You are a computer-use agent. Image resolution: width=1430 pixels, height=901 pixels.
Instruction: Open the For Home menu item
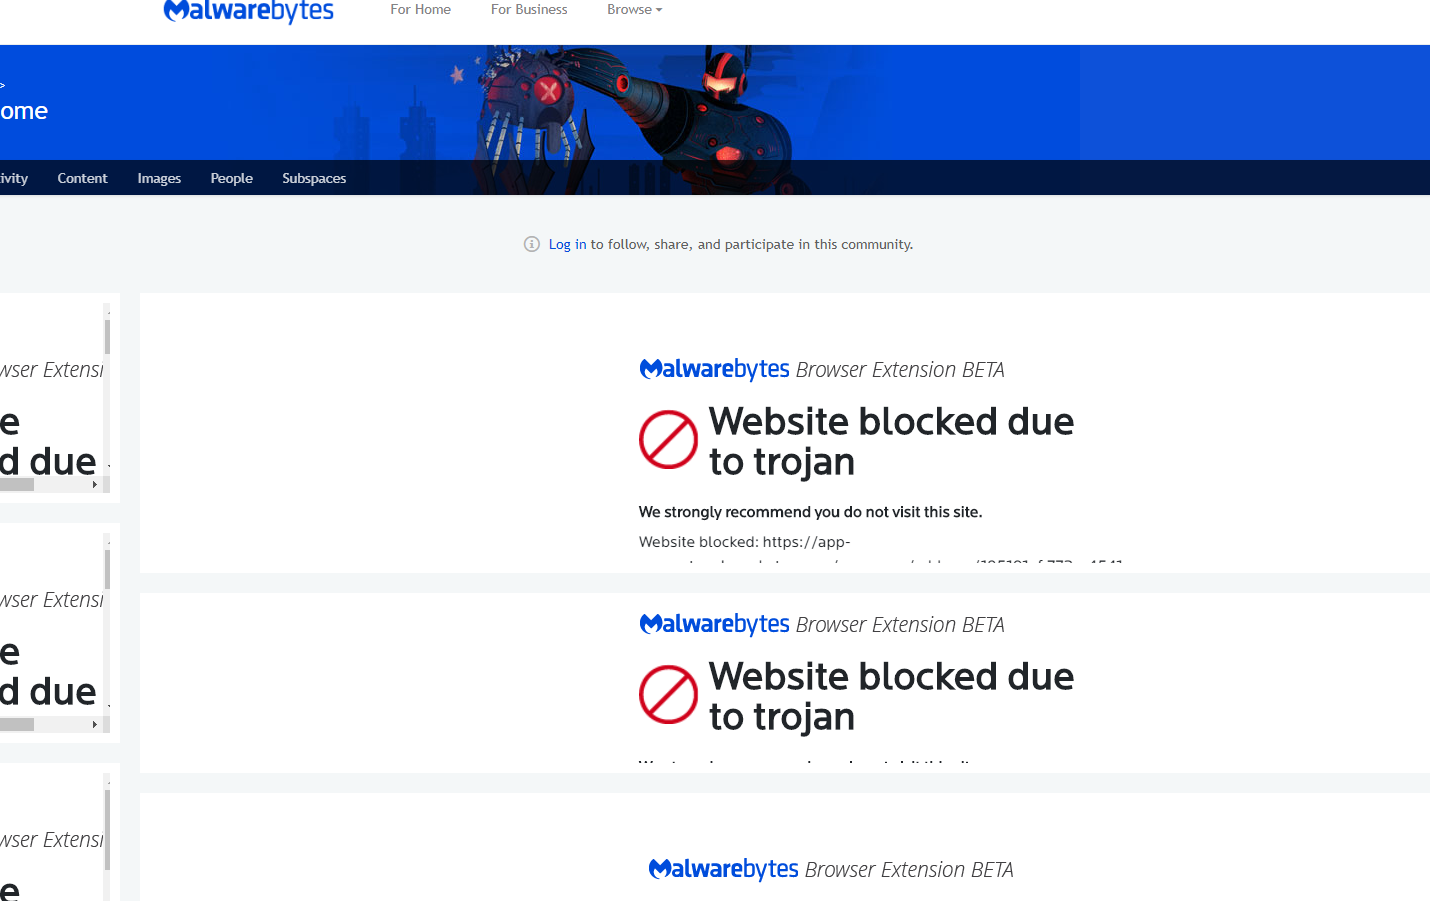420,9
